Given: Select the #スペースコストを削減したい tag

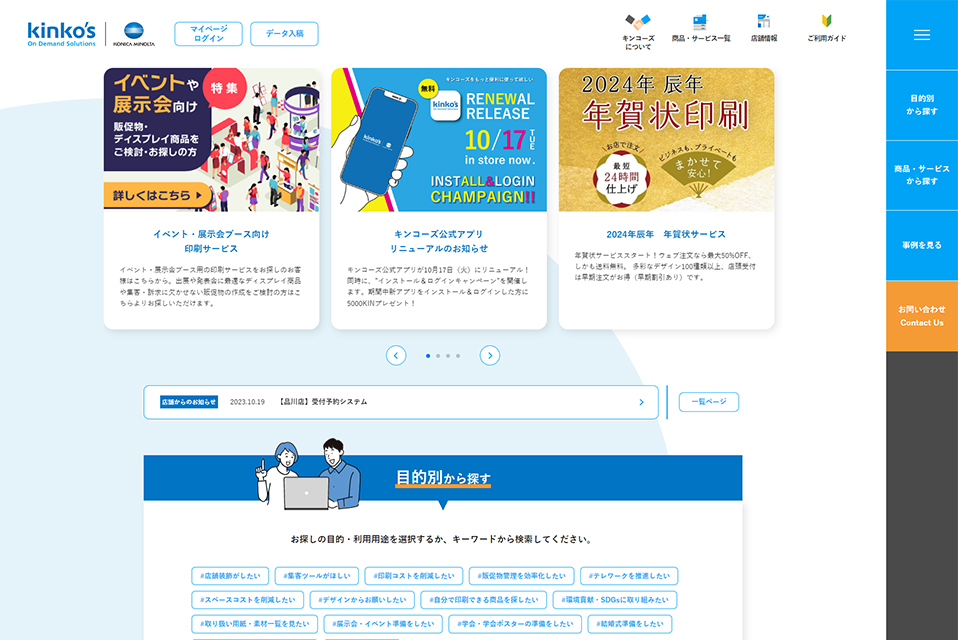Looking at the screenshot, I should pyautogui.click(x=247, y=600).
